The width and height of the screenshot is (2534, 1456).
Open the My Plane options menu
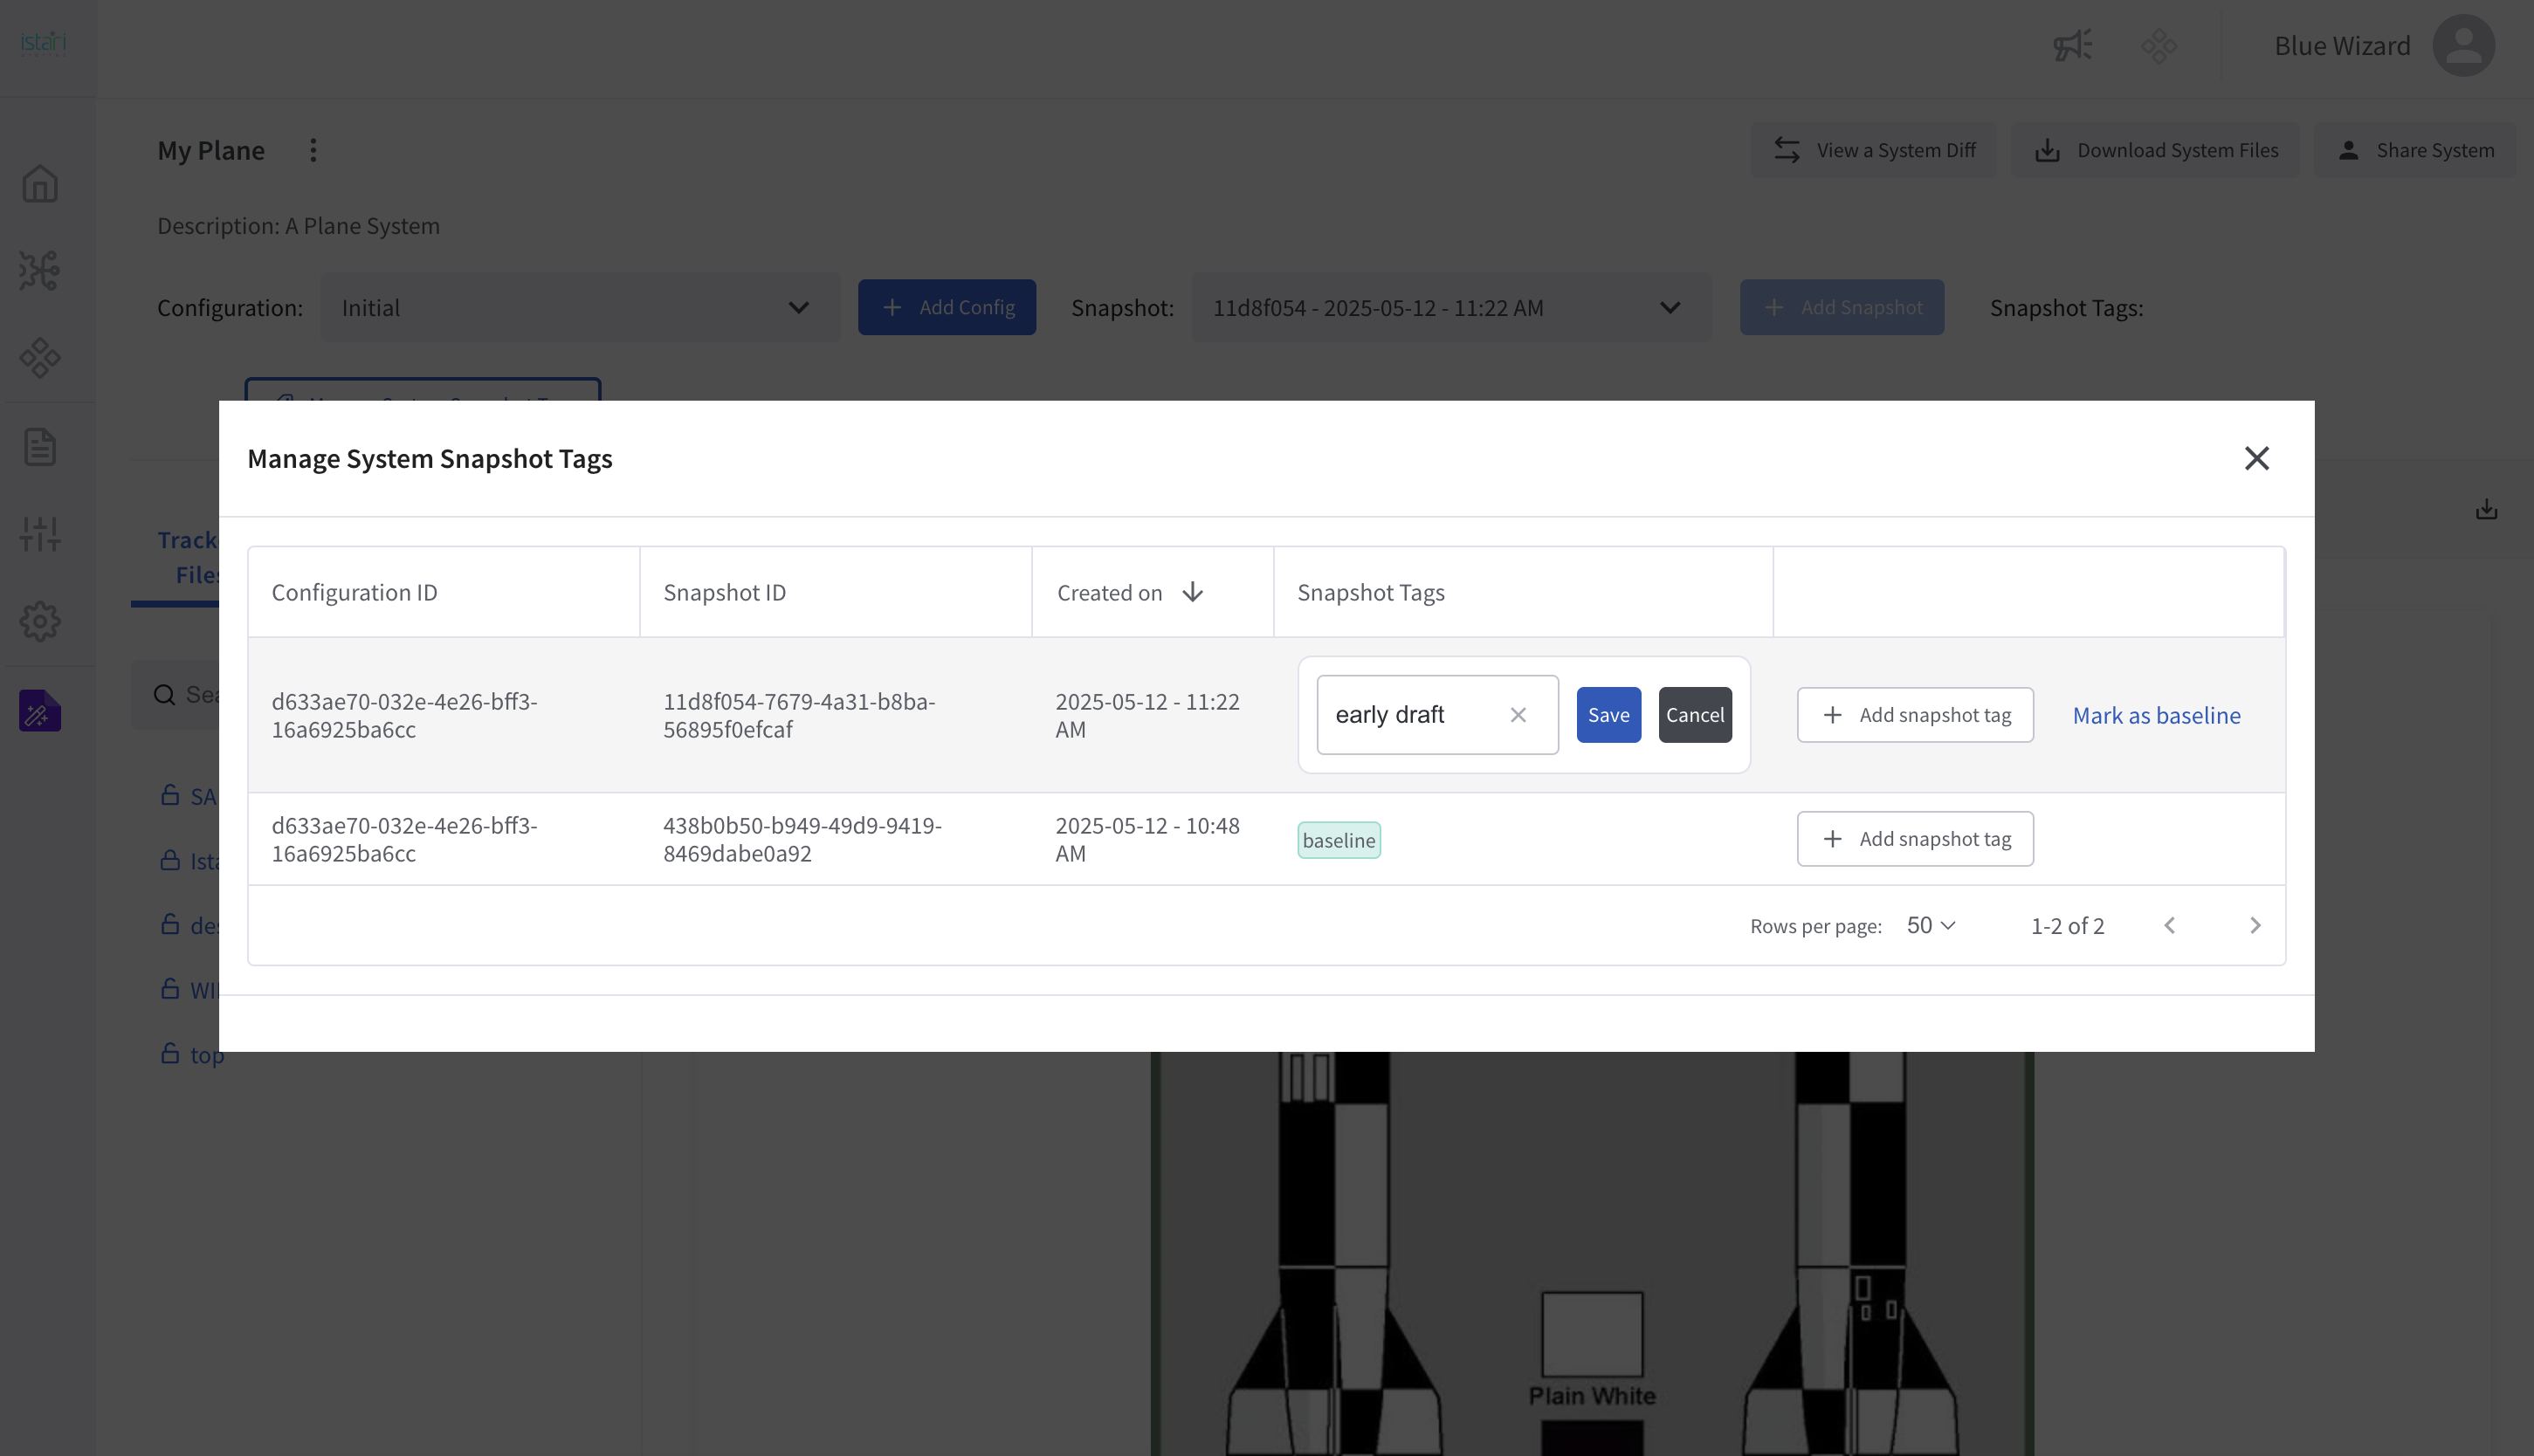(x=313, y=149)
